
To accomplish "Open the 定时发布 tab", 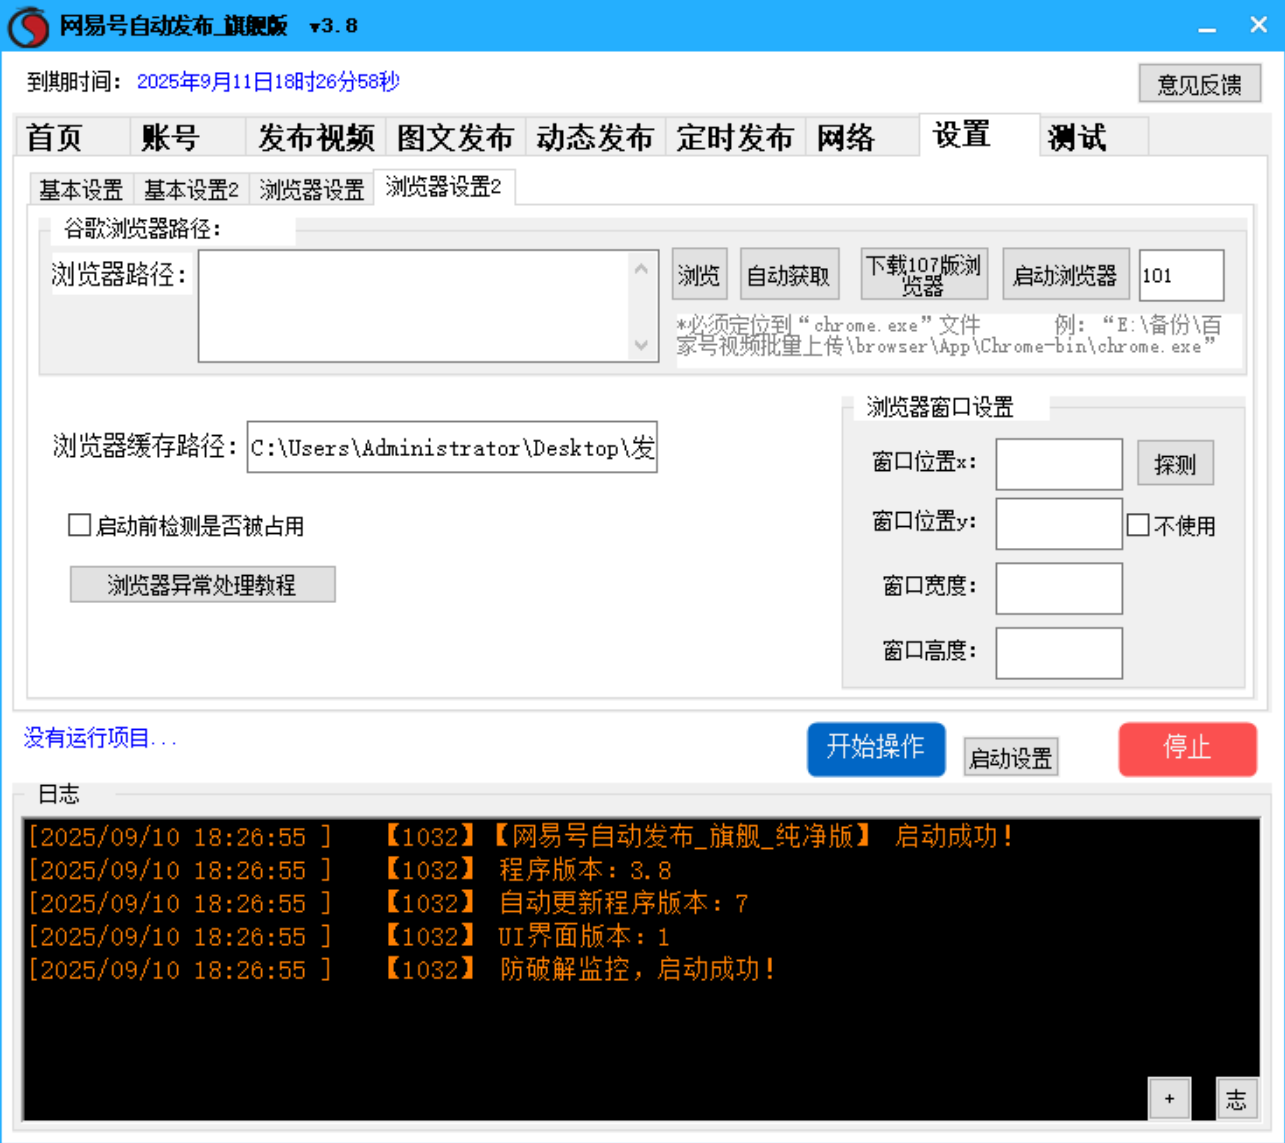I will [x=735, y=137].
